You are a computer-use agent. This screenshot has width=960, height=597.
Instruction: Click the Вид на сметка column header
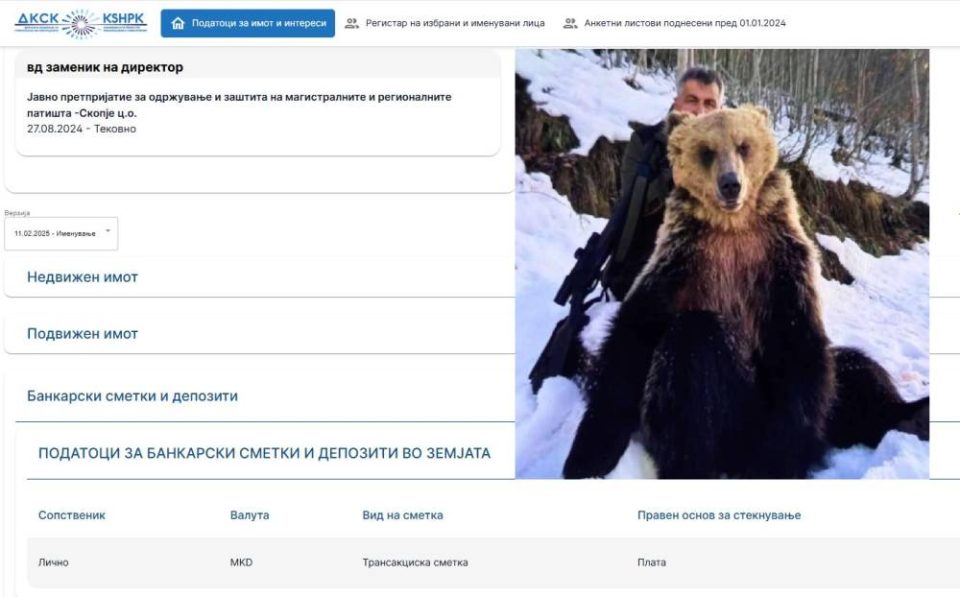(402, 516)
